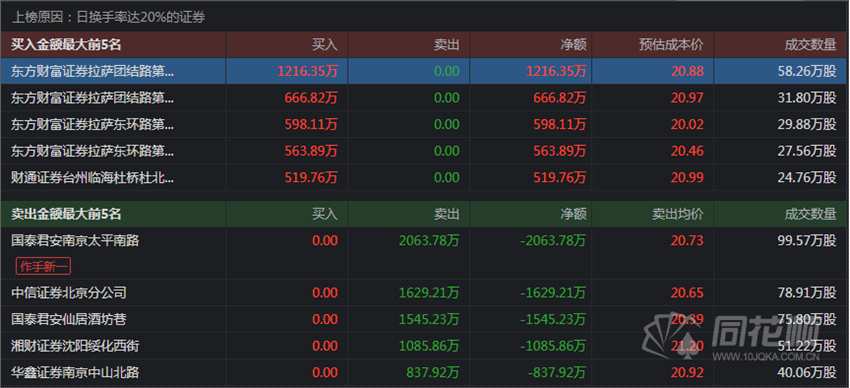Click the -1629.21万 net amount
Screen dimensions: 850x388
click(x=553, y=293)
